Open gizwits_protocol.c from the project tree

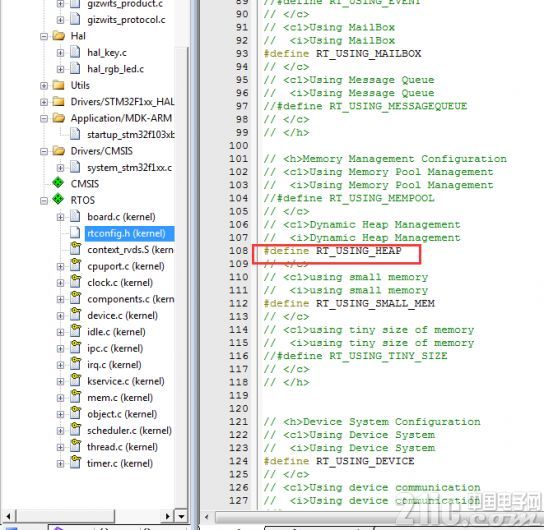click(x=126, y=20)
